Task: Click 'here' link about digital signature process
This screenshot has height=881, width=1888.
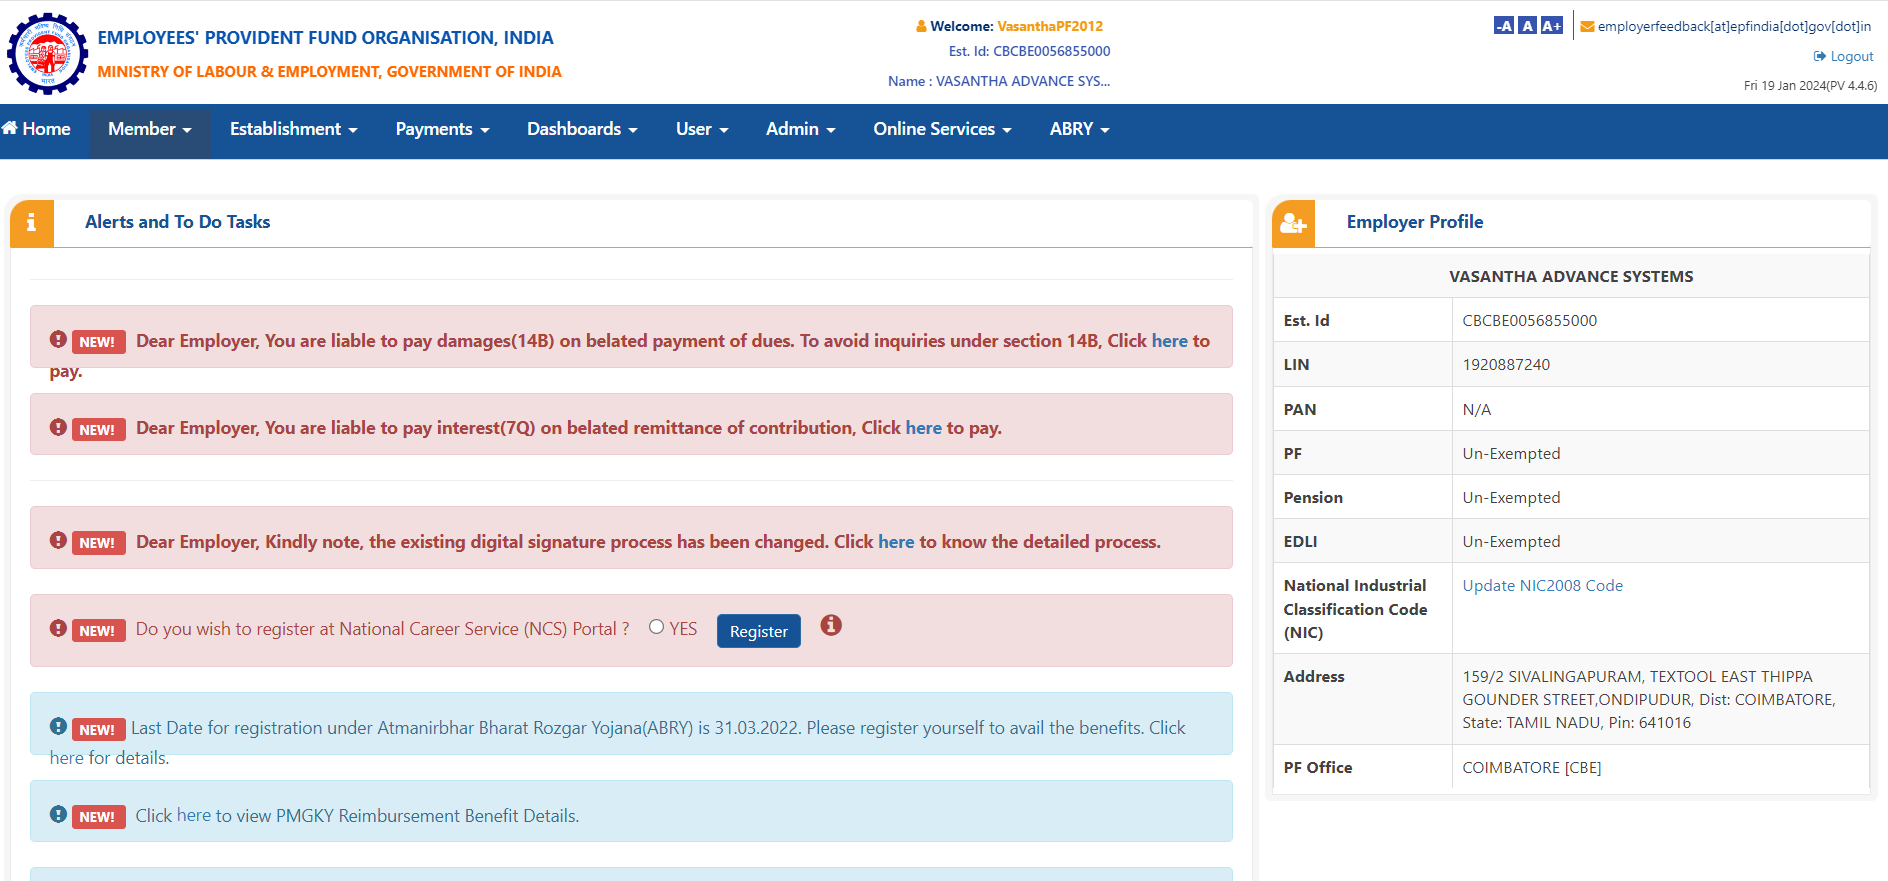Action: [896, 542]
